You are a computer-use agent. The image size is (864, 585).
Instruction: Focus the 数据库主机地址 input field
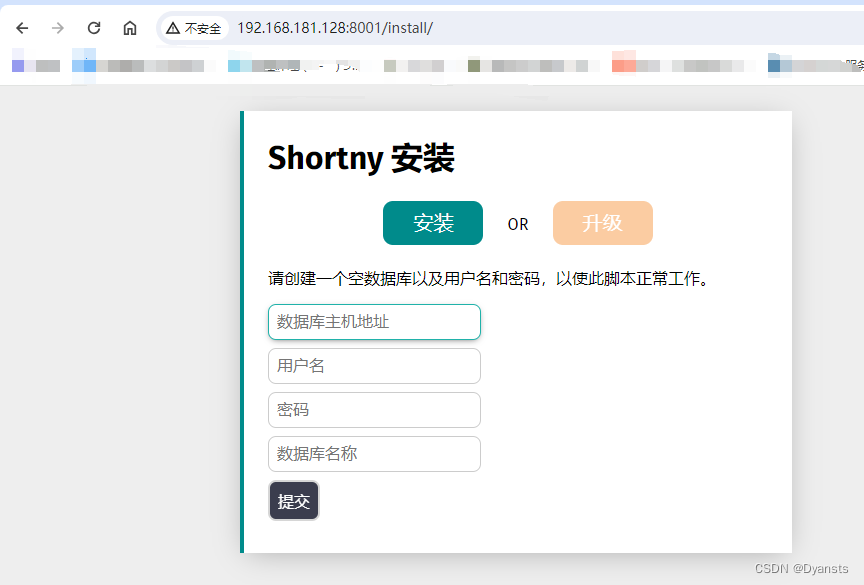click(374, 322)
